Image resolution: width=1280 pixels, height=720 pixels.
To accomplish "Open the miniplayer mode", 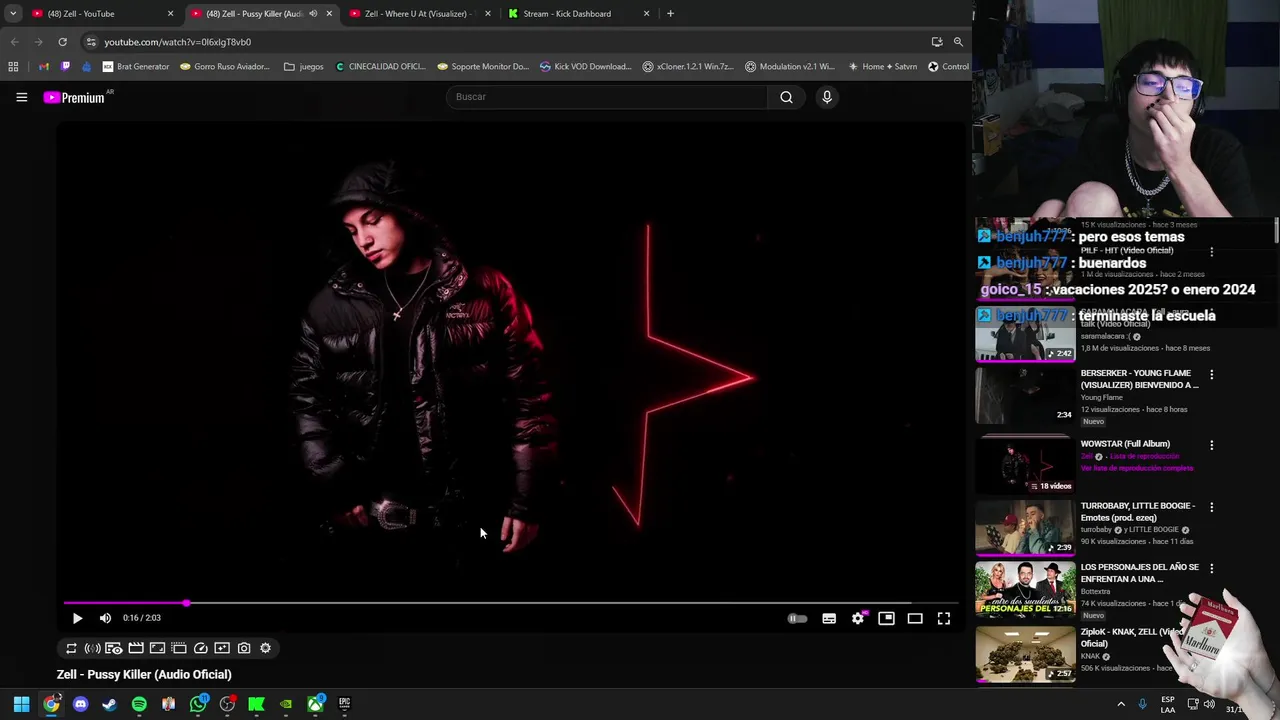I will pyautogui.click(x=886, y=619).
